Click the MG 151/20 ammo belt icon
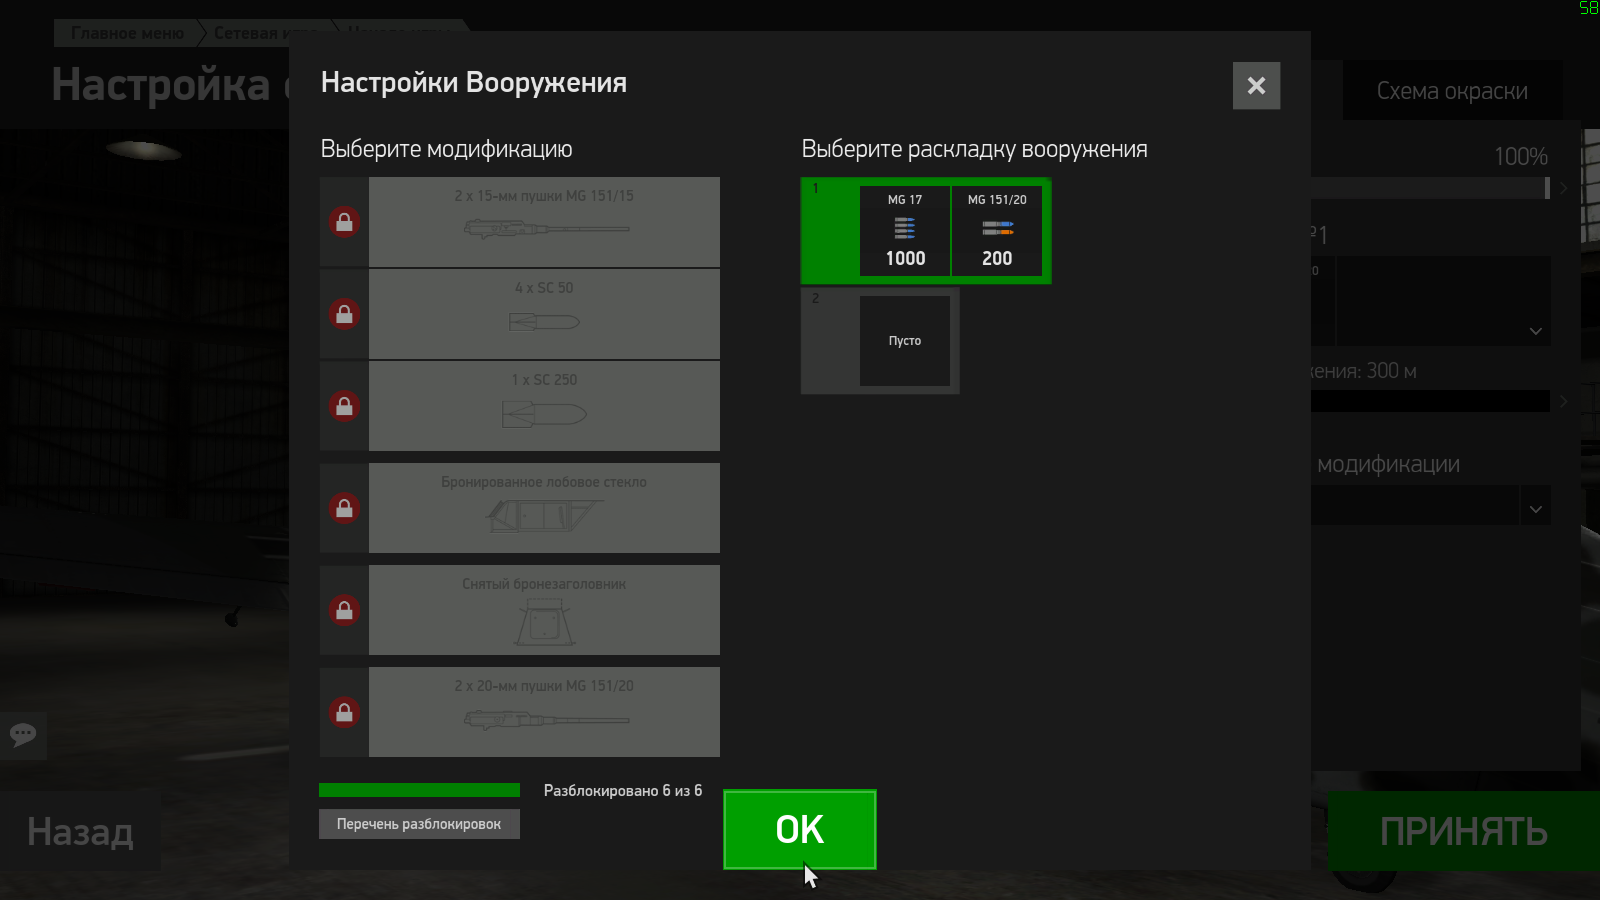 click(997, 229)
